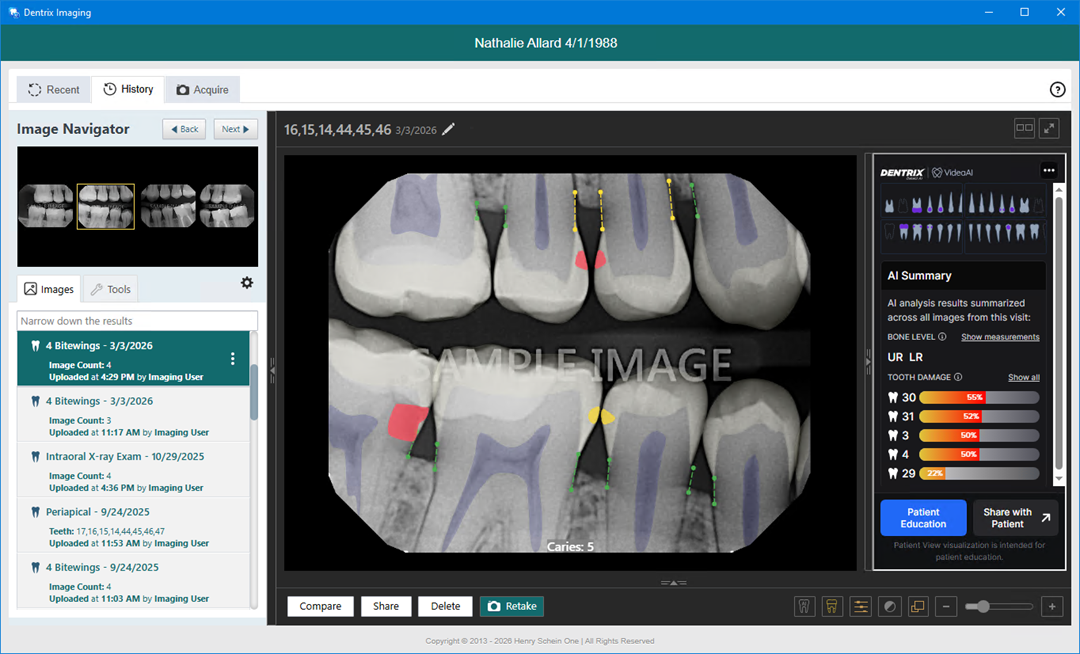Open the image adjustment sliders tool
The height and width of the screenshot is (654, 1080).
pos(861,606)
